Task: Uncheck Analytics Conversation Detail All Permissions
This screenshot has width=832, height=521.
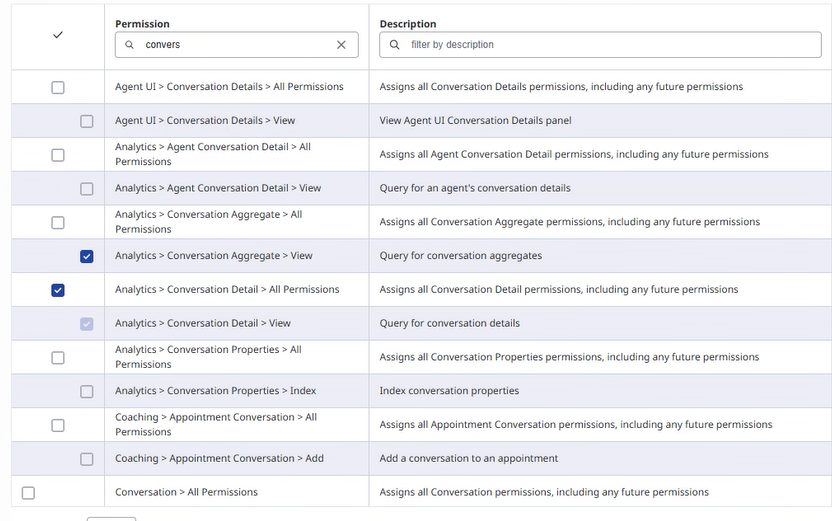Action: [x=58, y=290]
